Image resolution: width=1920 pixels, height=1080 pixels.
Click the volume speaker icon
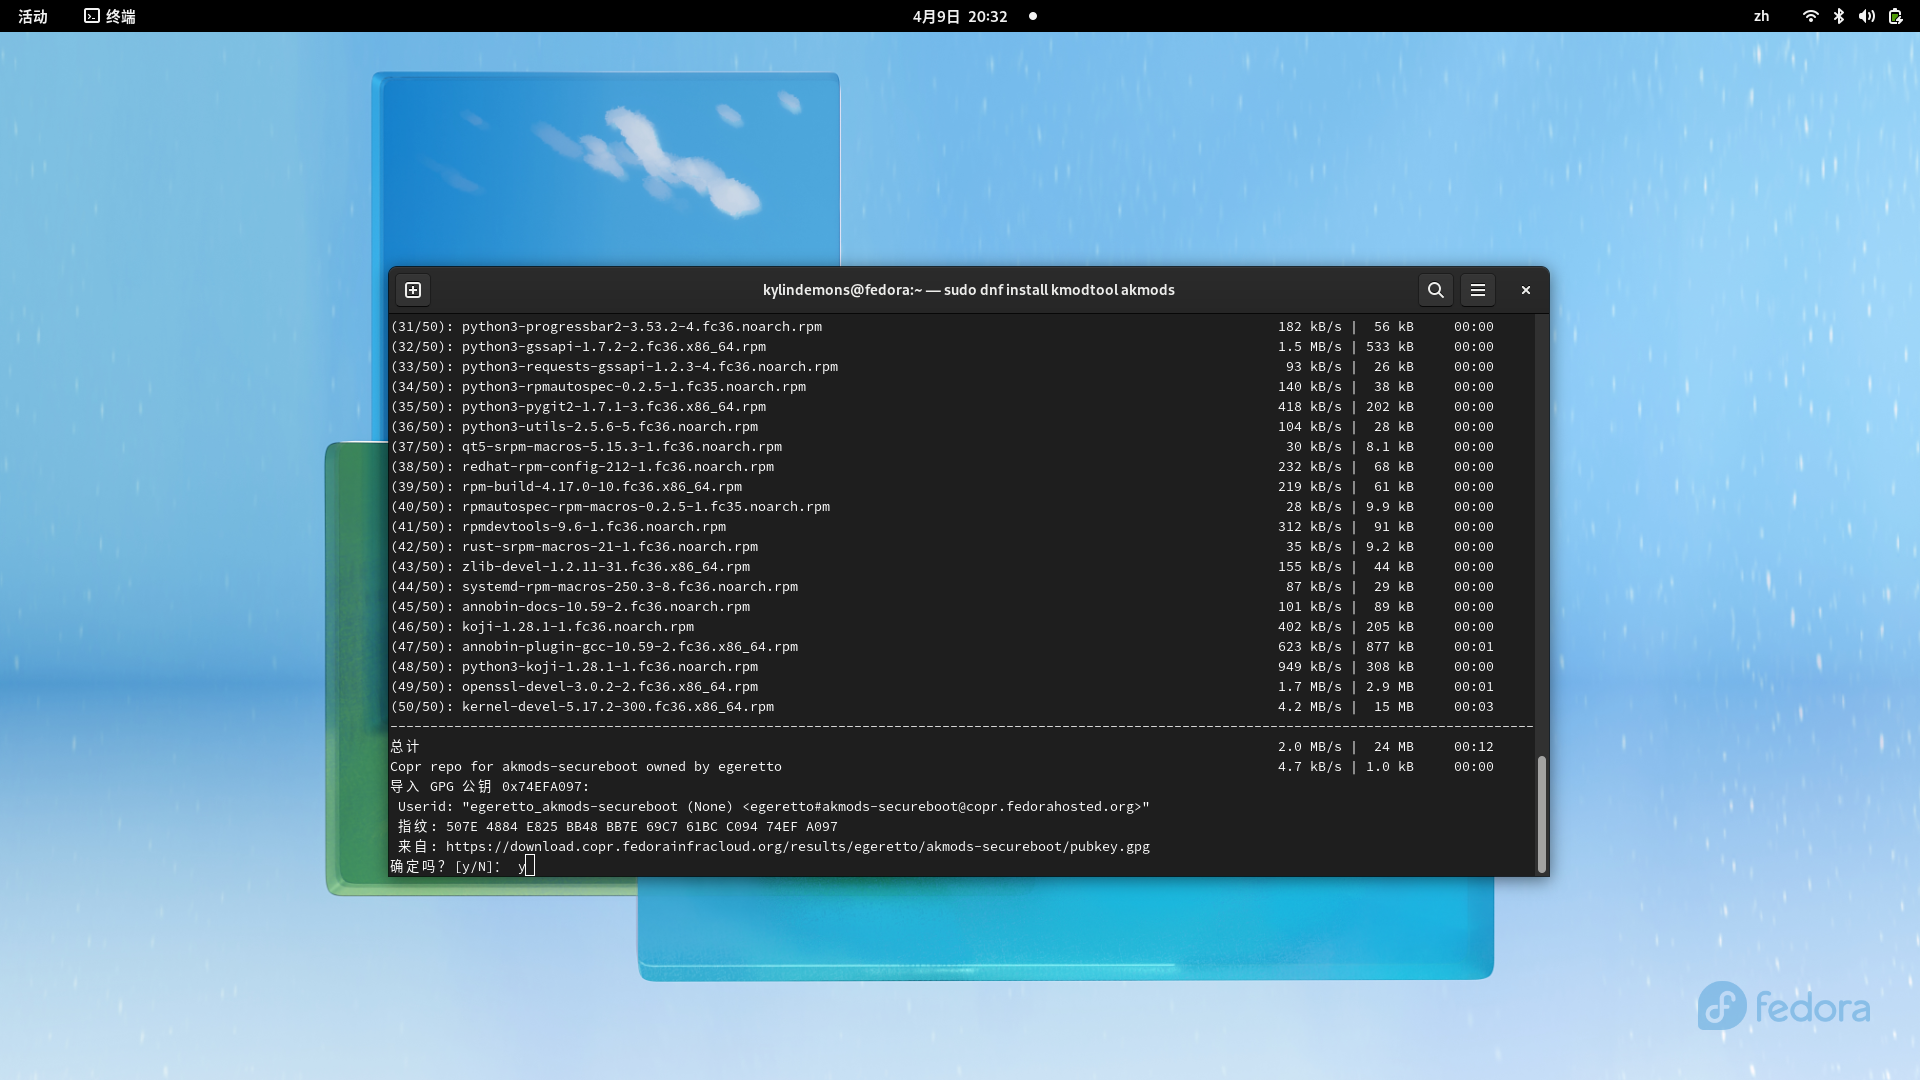(1866, 16)
